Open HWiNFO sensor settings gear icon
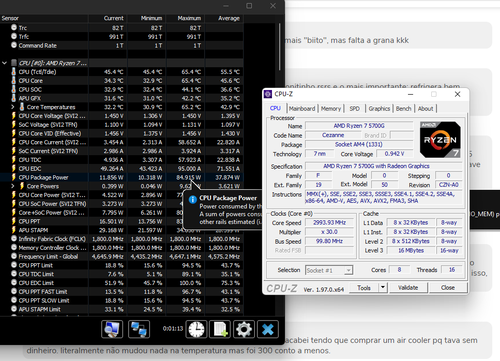Image resolution: width=500 pixels, height=361 pixels. (x=244, y=329)
